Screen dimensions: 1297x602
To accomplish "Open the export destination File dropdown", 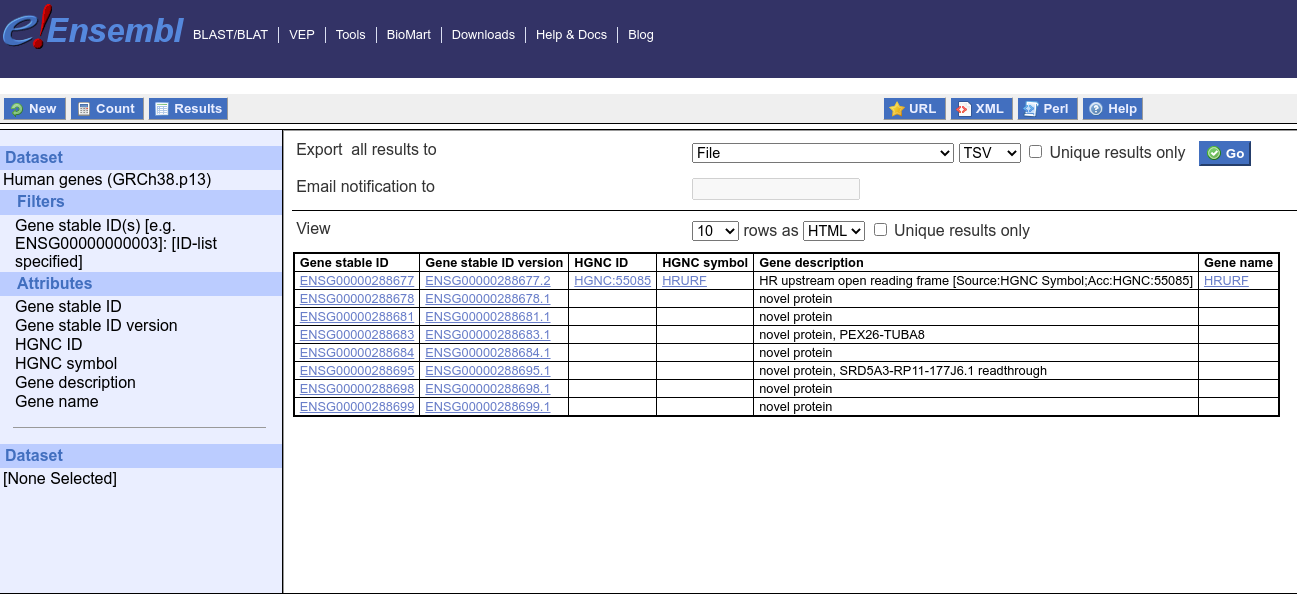I will 823,153.
